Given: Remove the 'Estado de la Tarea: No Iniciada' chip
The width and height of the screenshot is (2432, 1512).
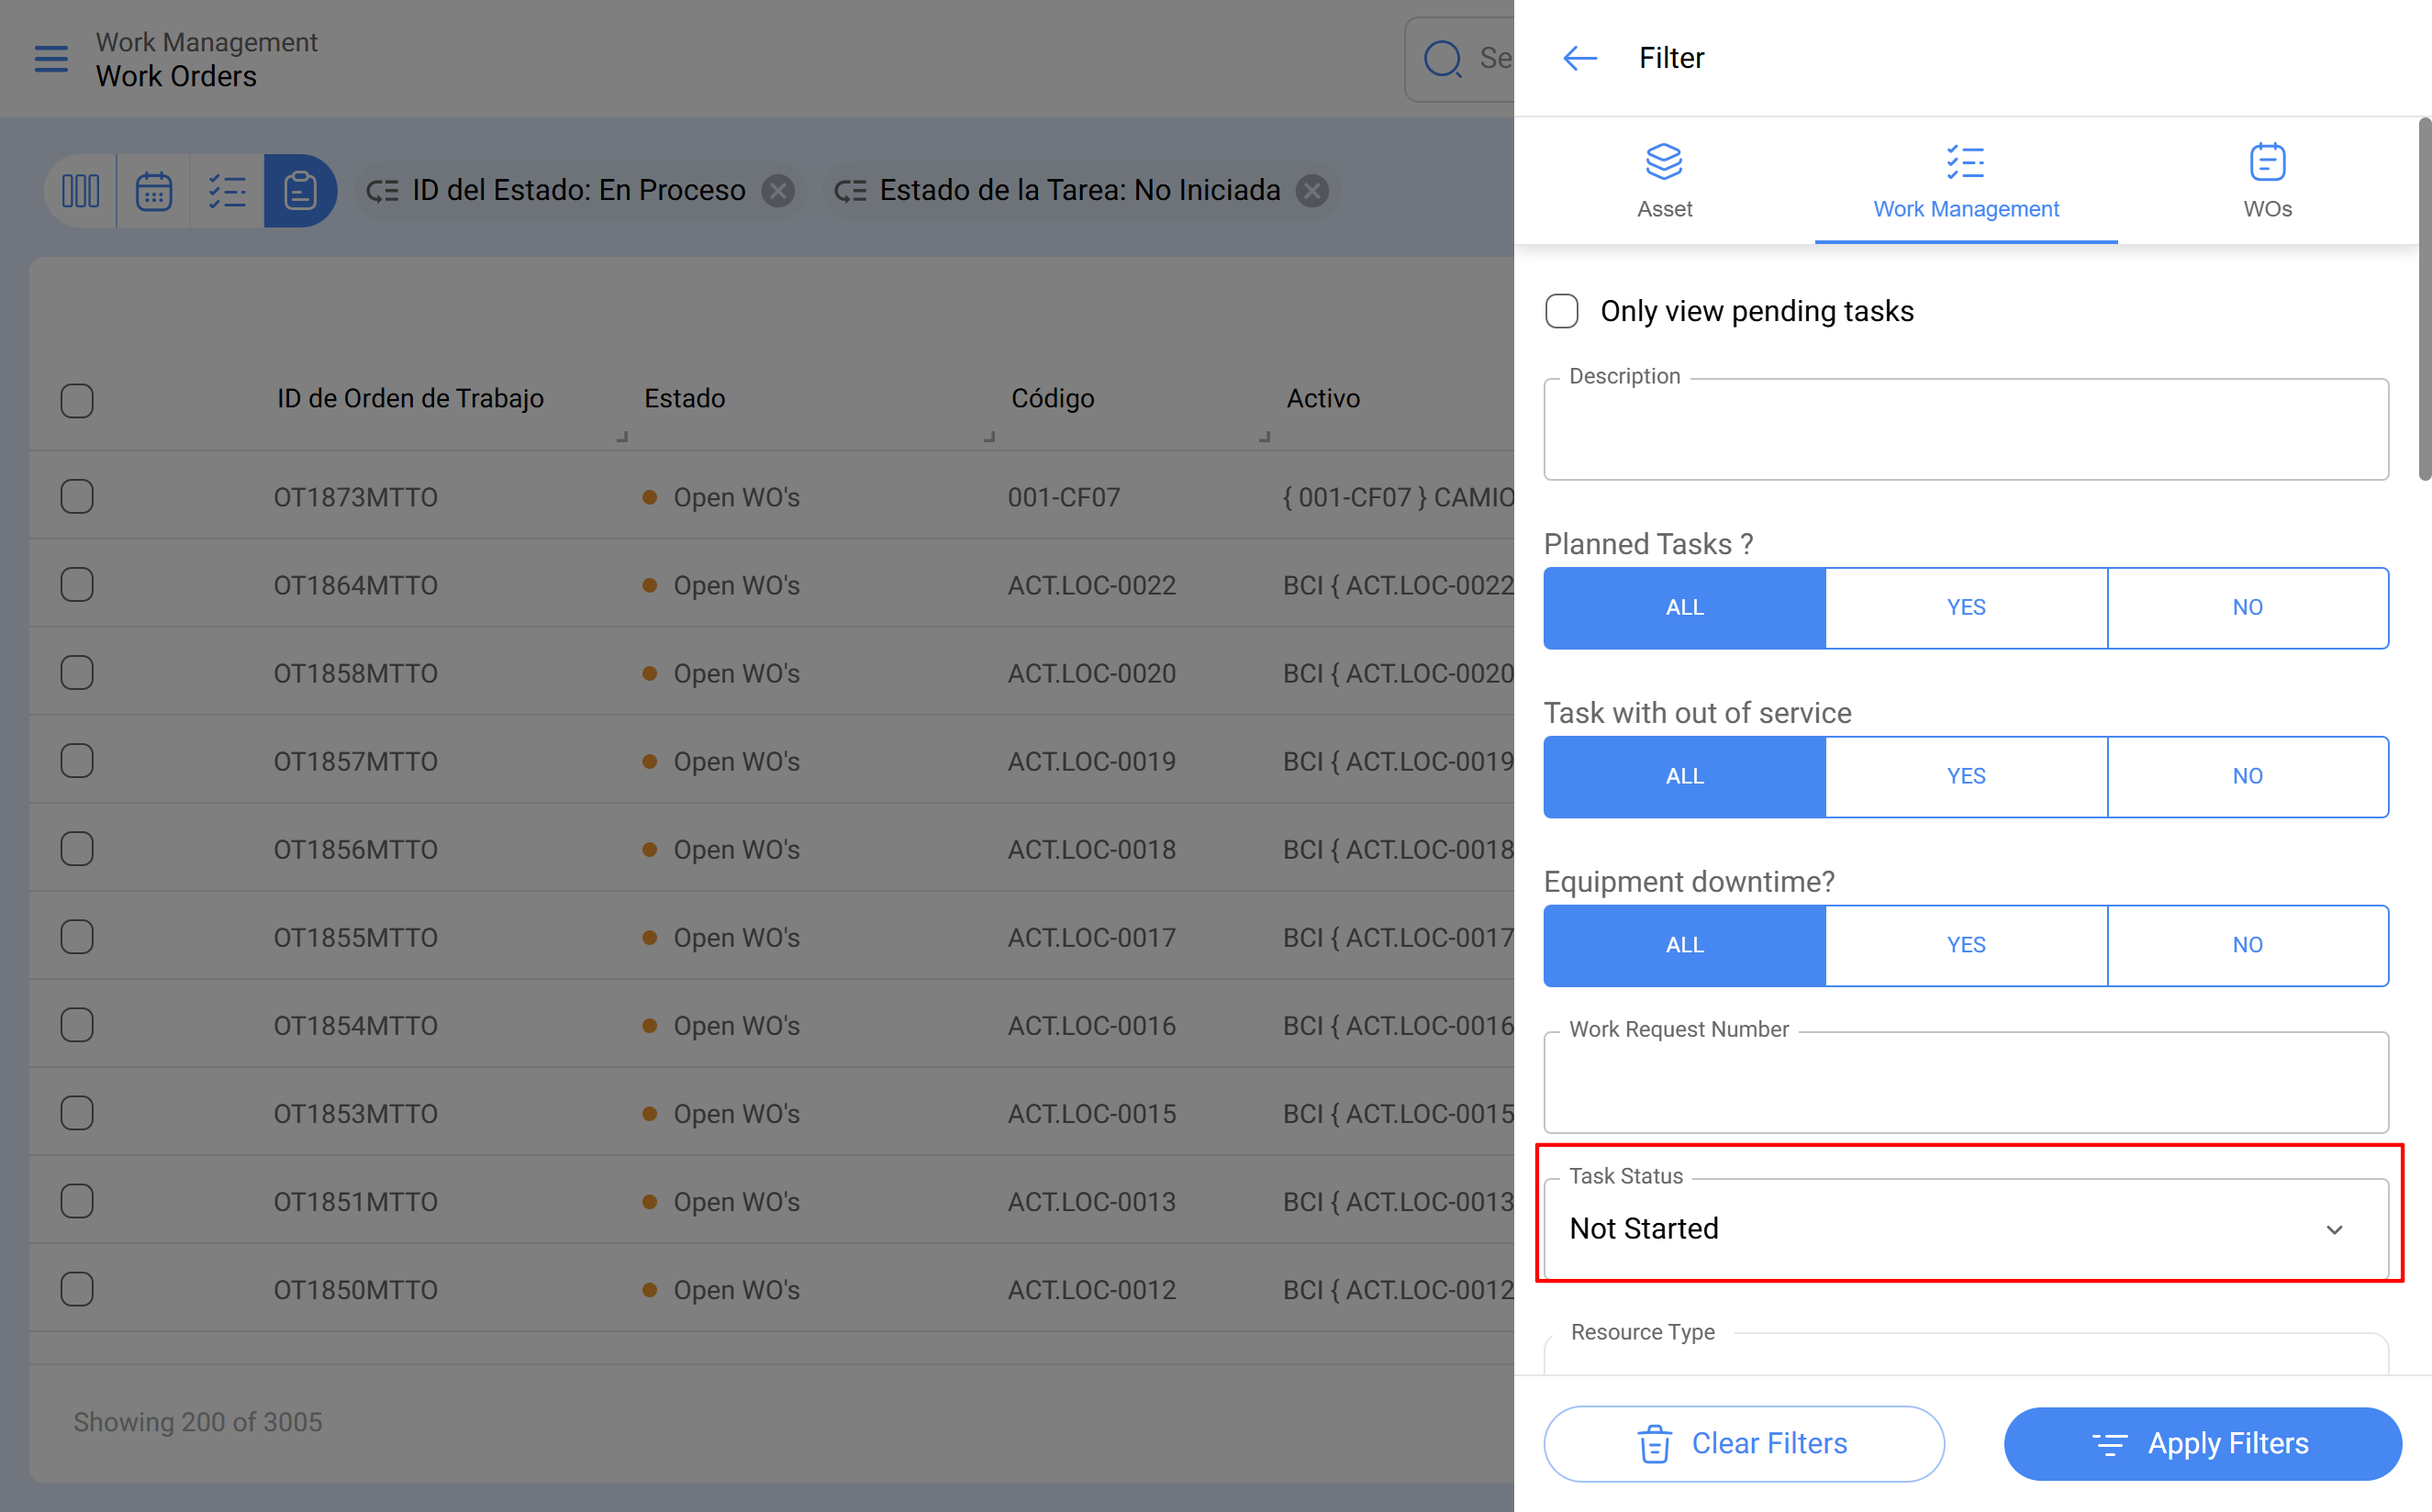Looking at the screenshot, I should tap(1312, 190).
